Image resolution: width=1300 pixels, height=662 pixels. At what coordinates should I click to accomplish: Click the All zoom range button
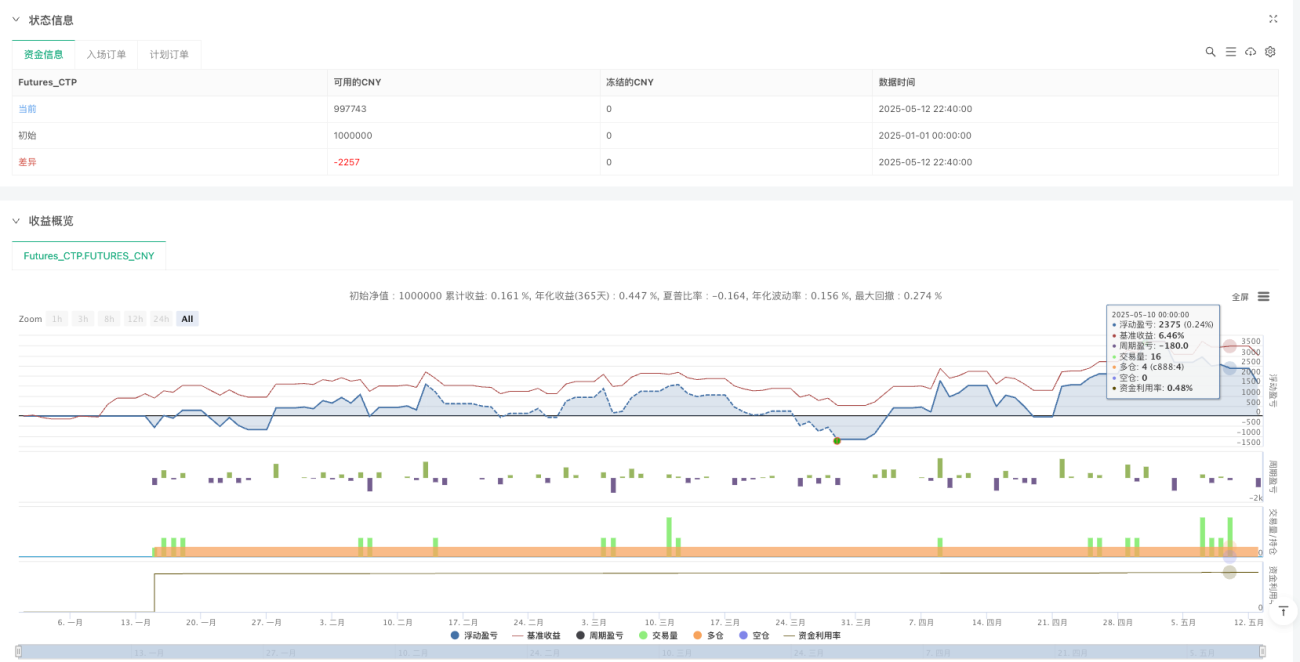point(187,319)
